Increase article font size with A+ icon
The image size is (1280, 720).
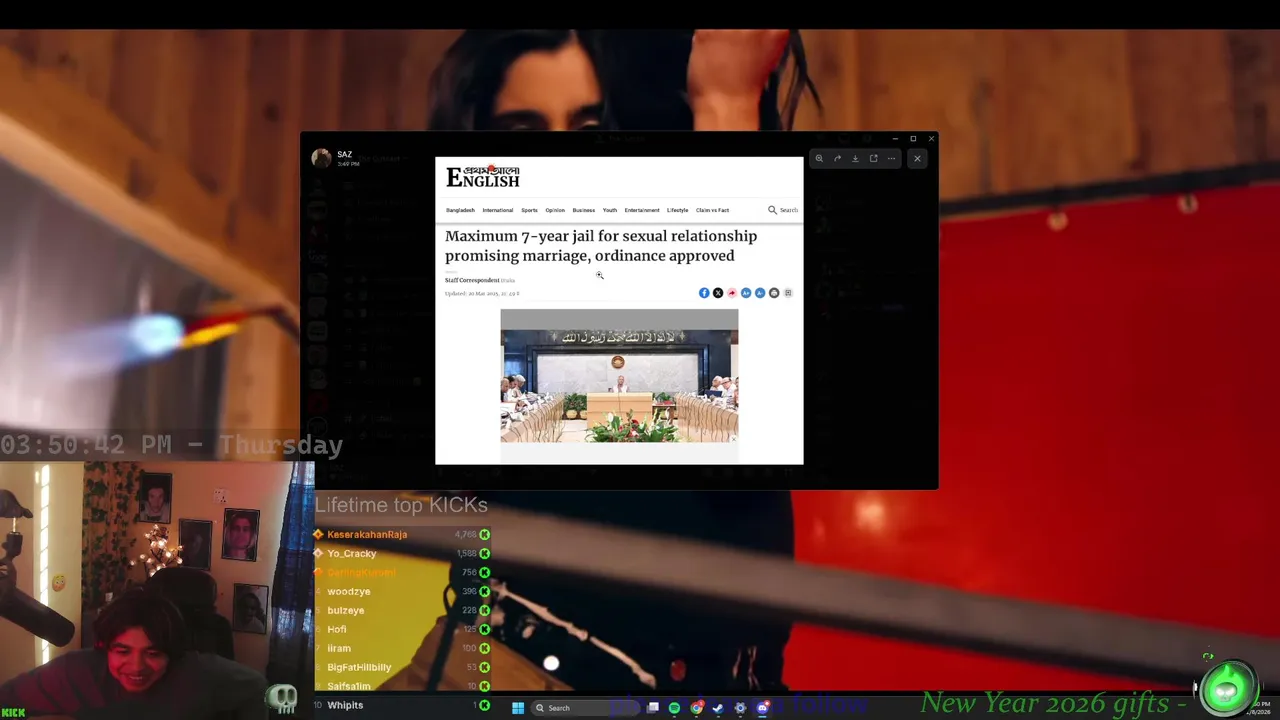746,293
